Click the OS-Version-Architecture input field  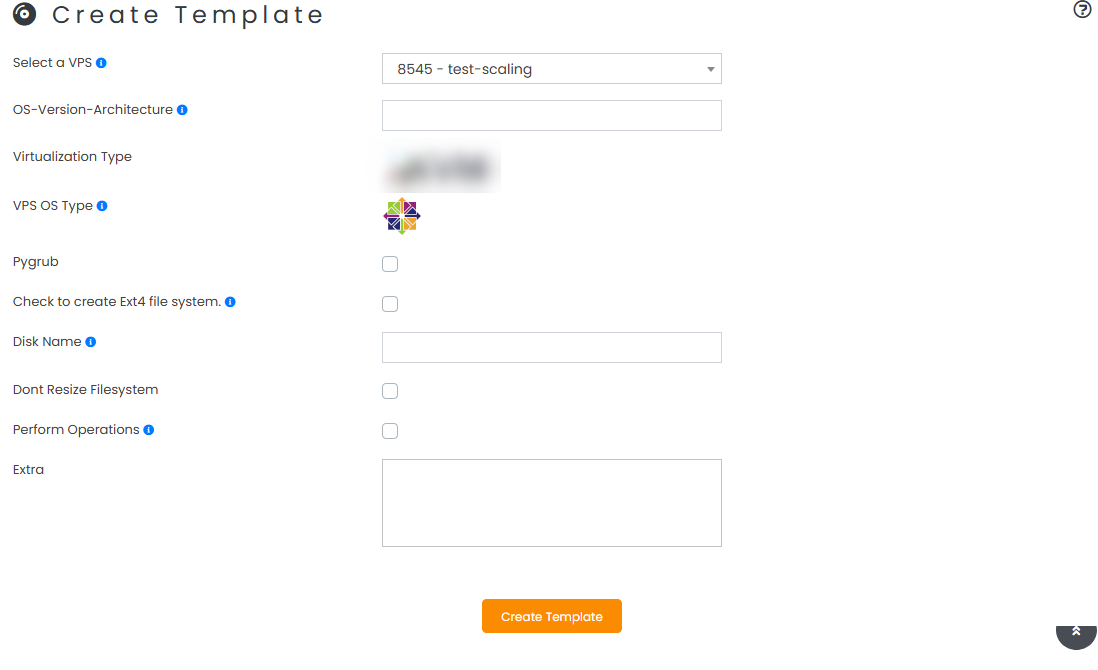point(551,115)
